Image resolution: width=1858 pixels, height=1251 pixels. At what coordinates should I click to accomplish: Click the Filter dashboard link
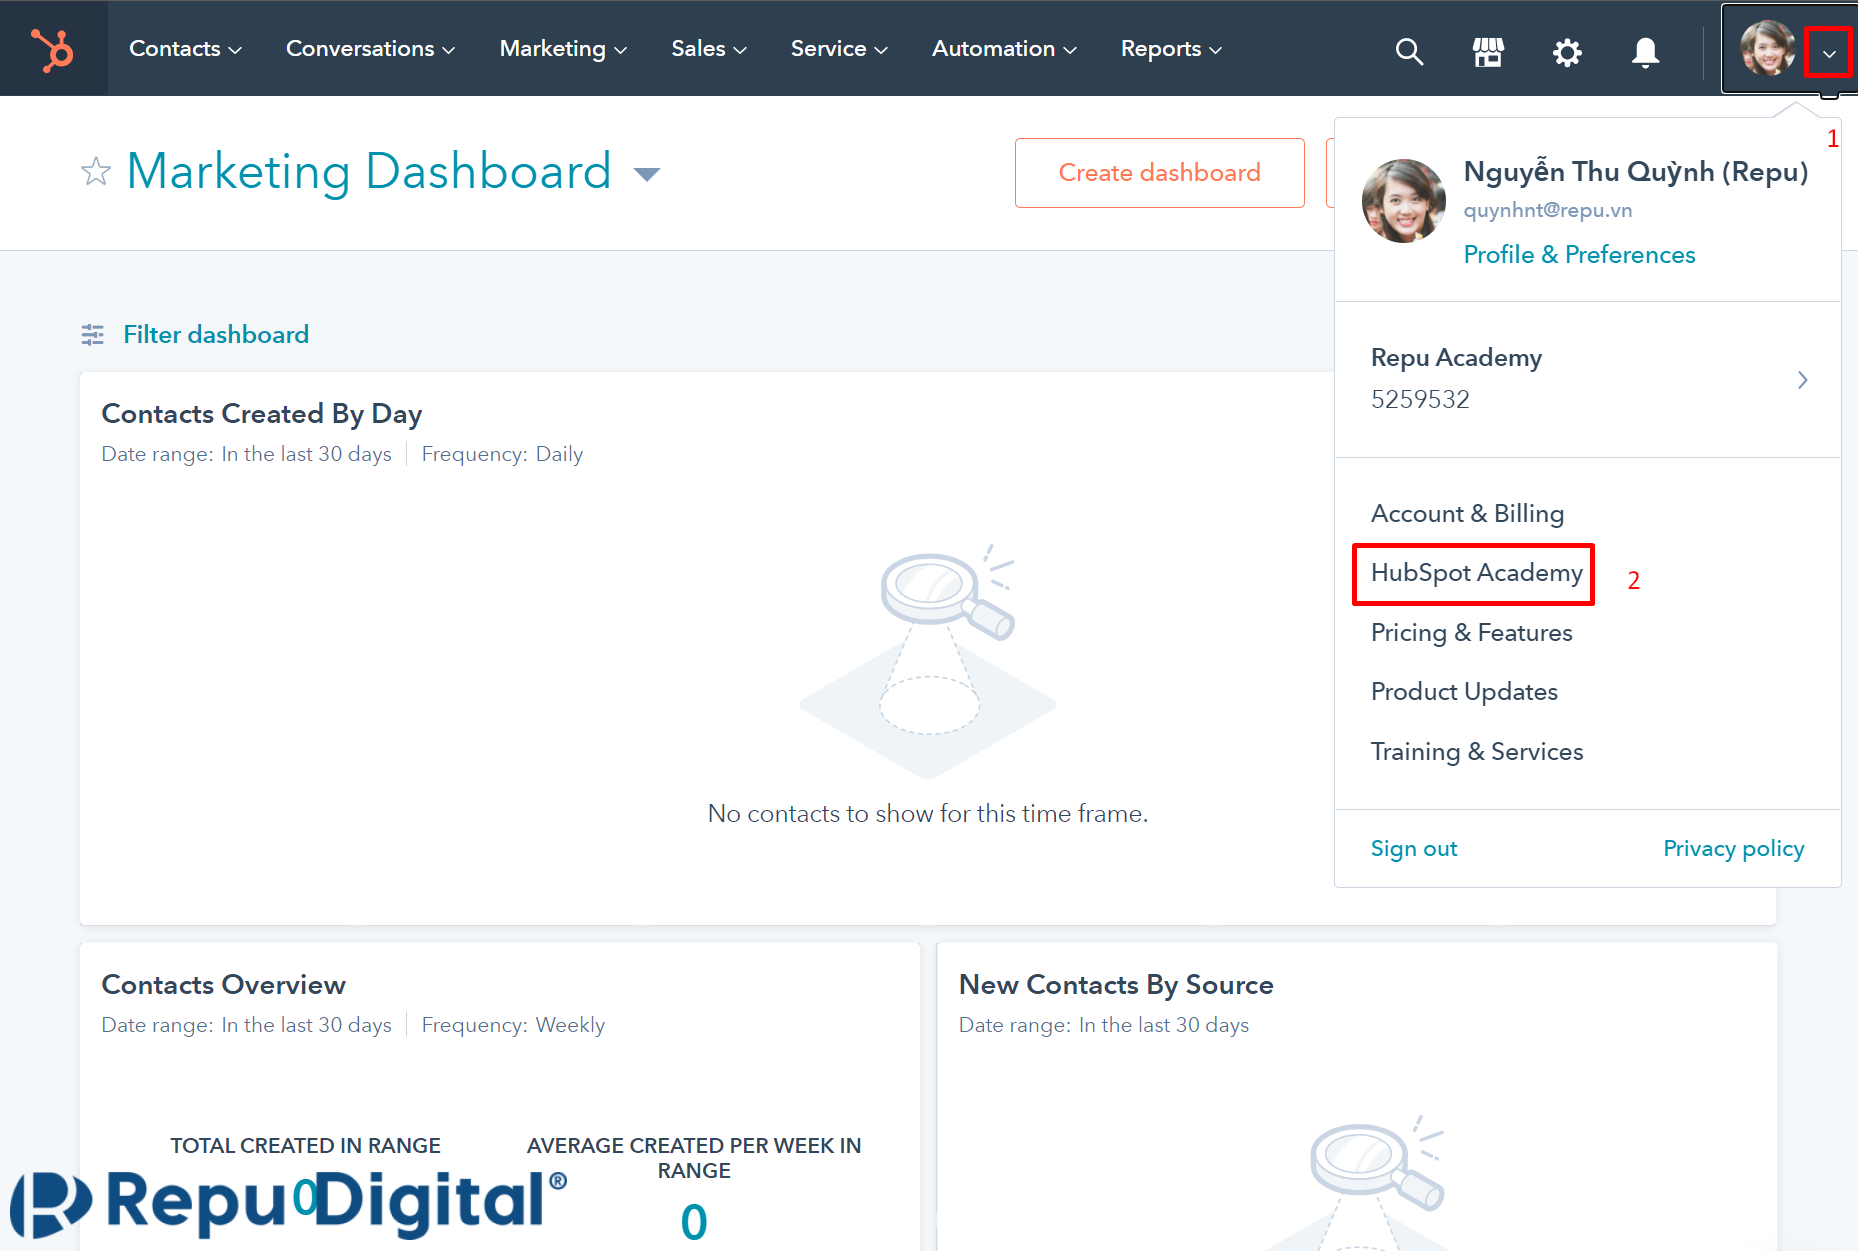pyautogui.click(x=216, y=334)
